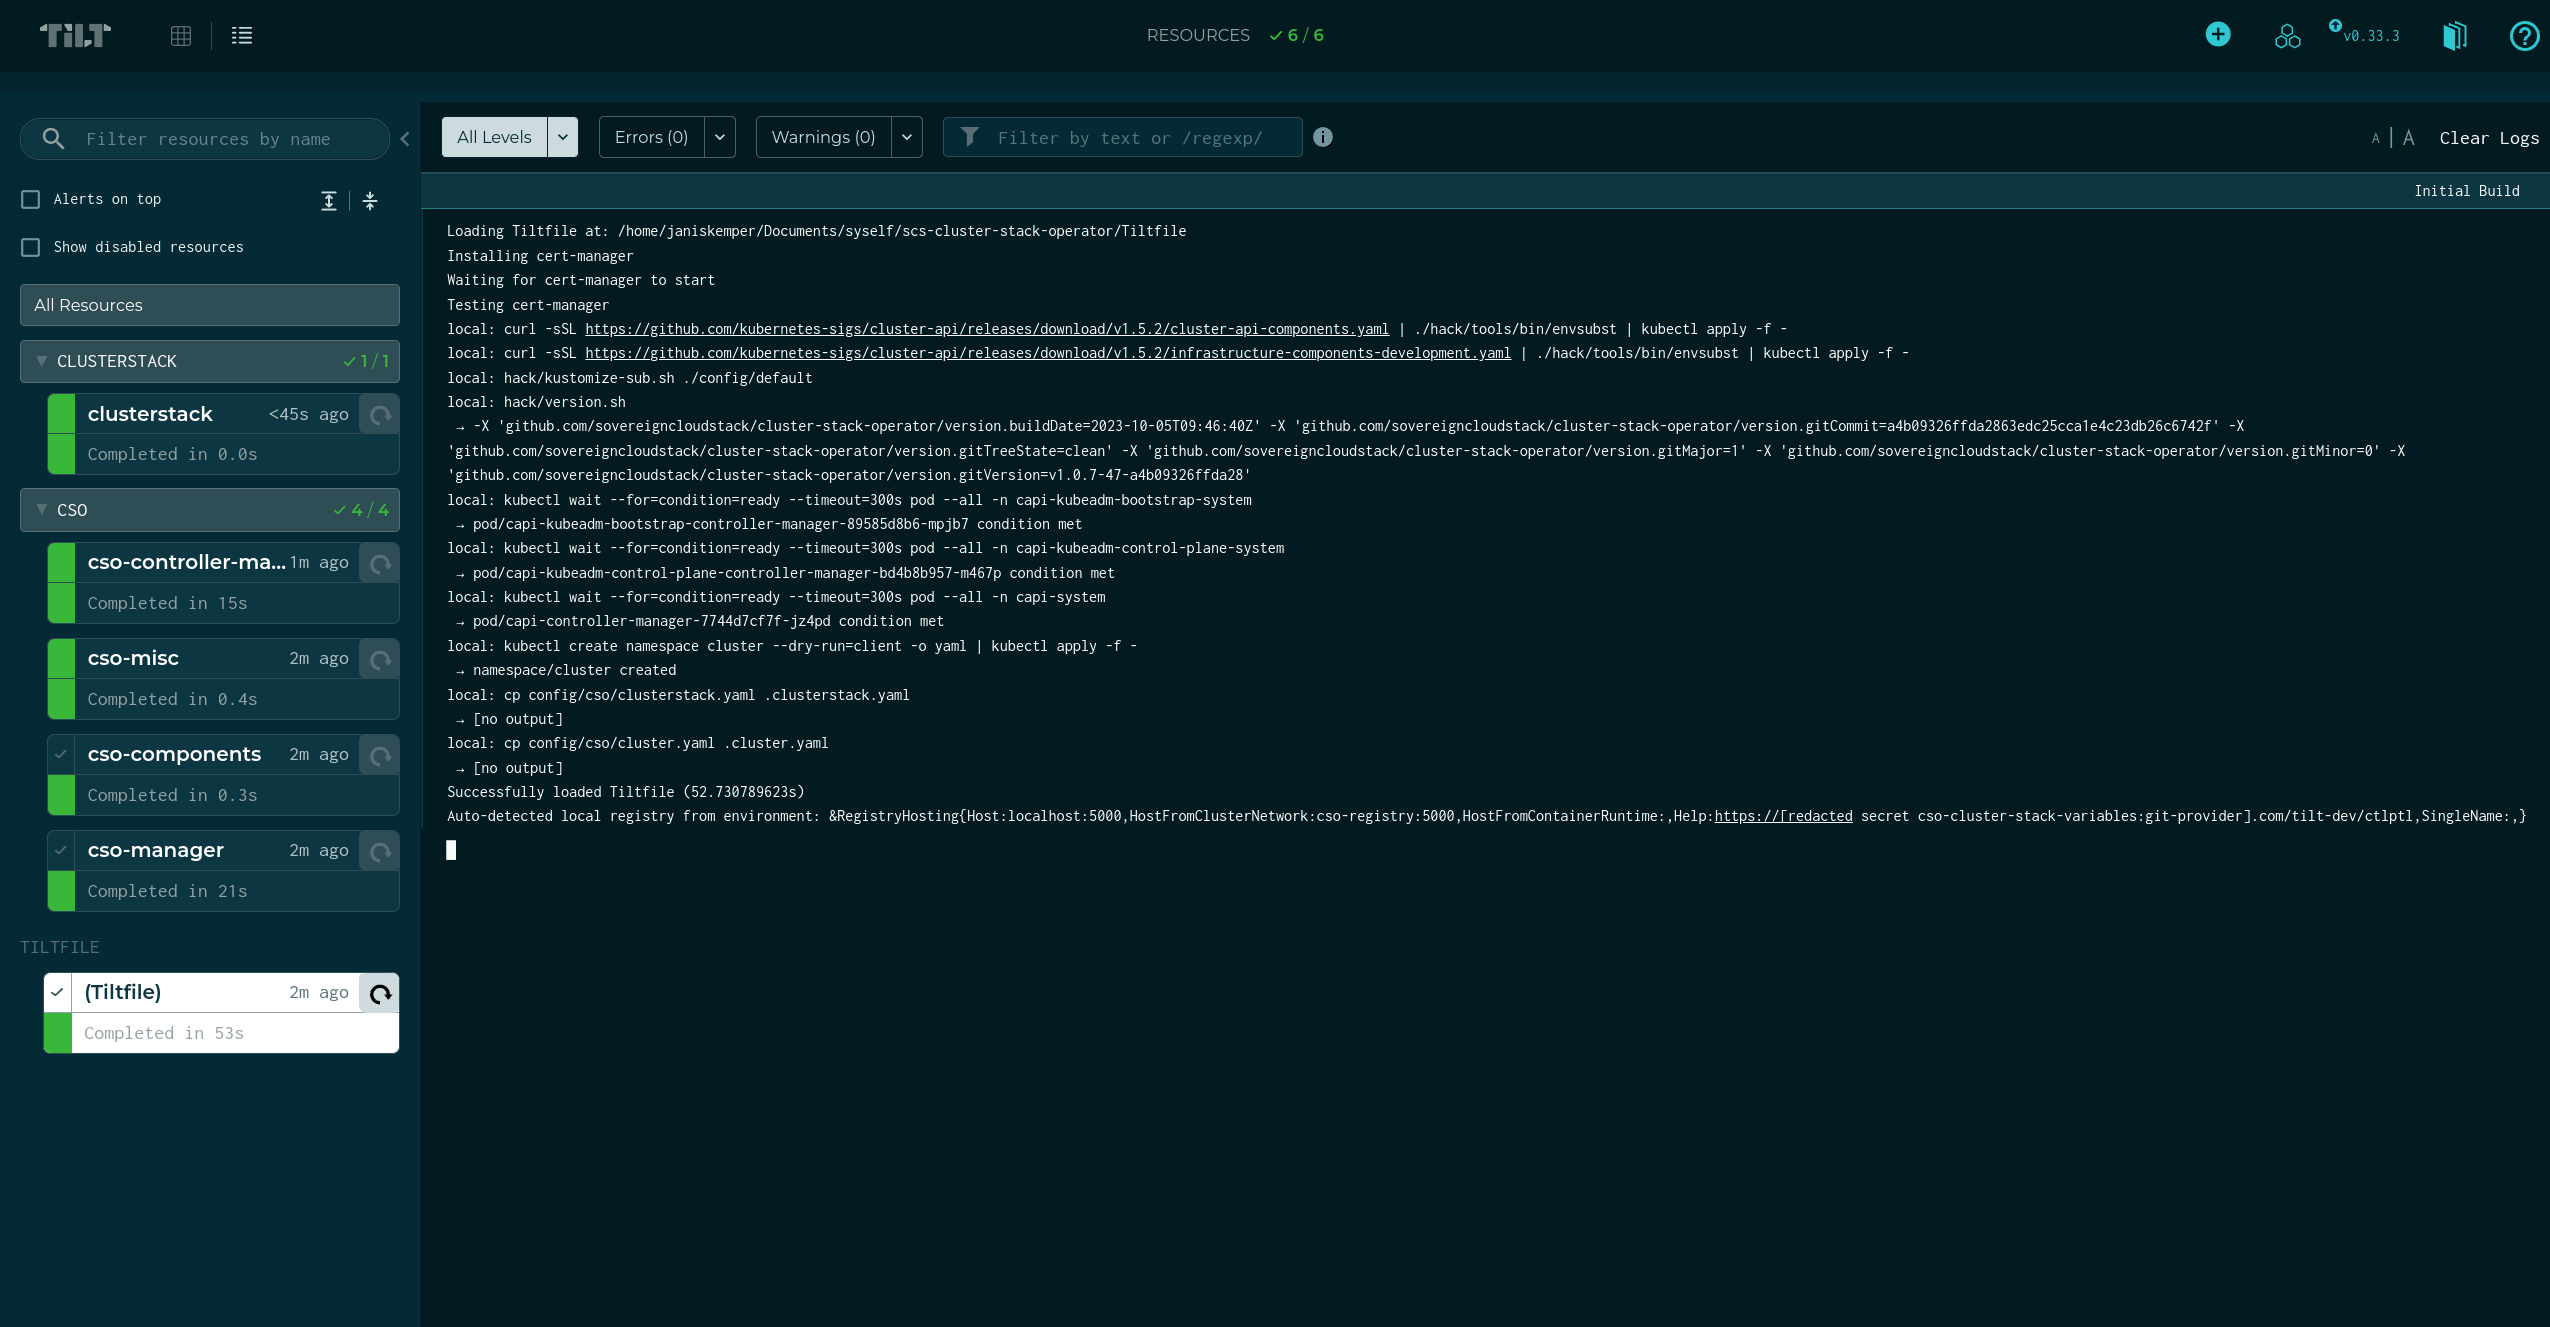Image resolution: width=2550 pixels, height=1327 pixels.
Task: Click 'Completed in 21s' status text
Action: [x=167, y=891]
